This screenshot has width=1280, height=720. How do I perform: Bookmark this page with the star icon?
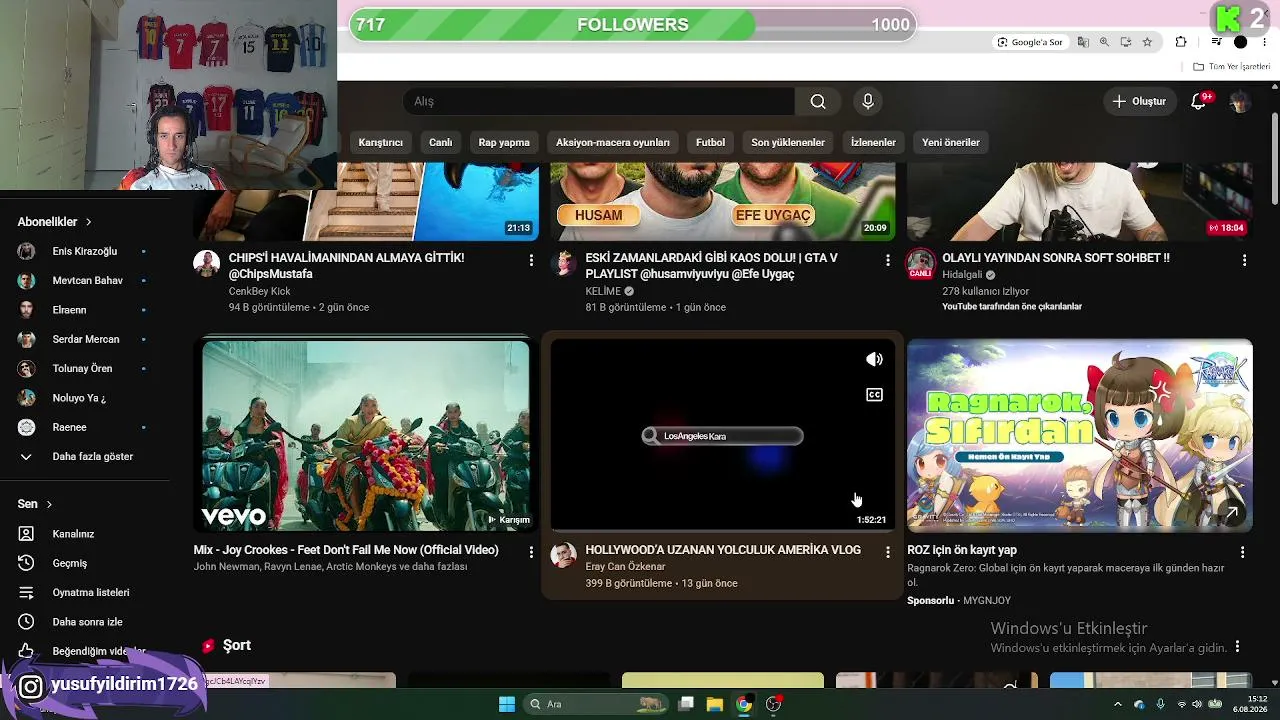1147,42
